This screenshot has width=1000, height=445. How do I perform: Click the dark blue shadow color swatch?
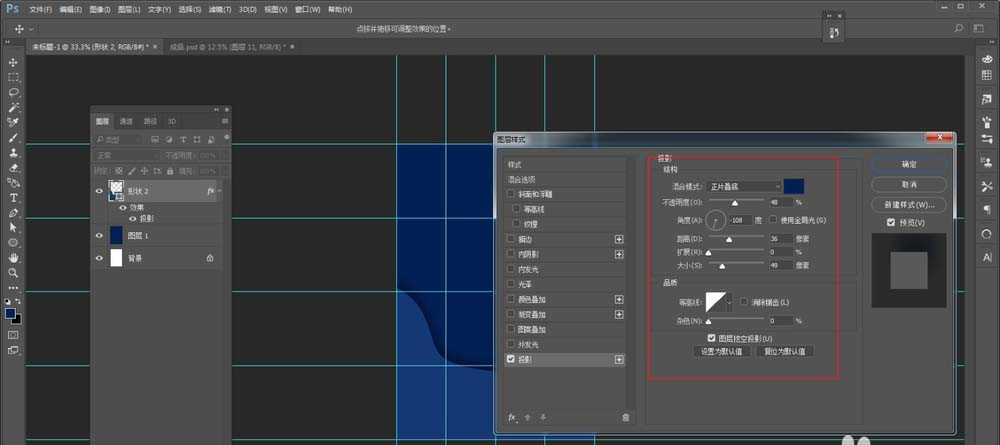click(795, 186)
